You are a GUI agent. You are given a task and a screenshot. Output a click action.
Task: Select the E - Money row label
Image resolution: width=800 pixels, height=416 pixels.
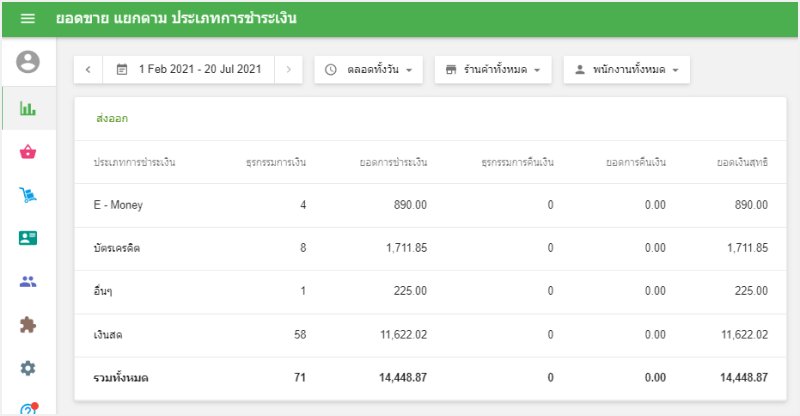click(118, 205)
